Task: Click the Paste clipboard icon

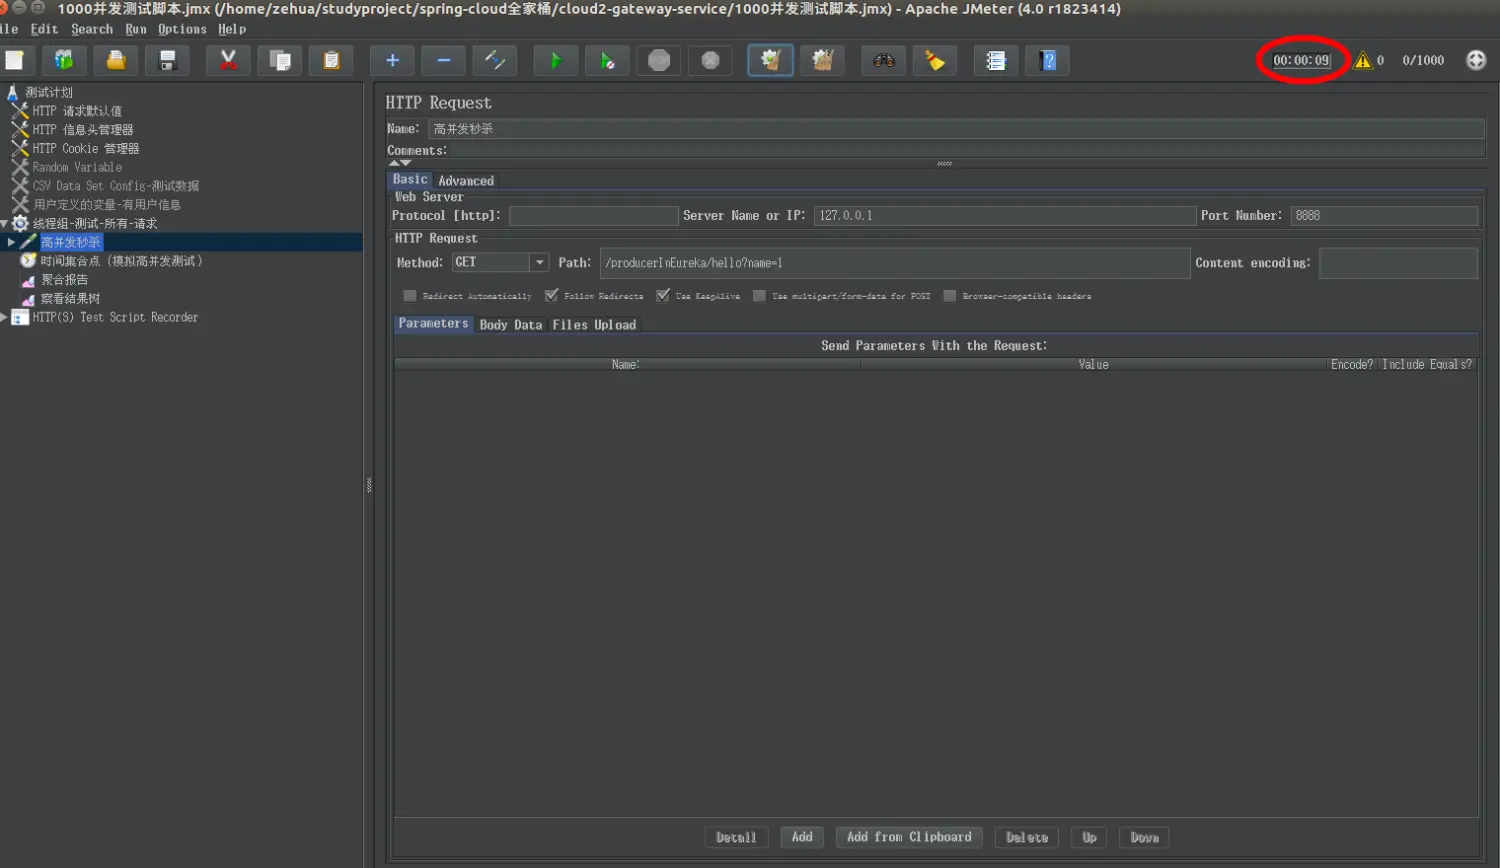Action: pyautogui.click(x=331, y=60)
